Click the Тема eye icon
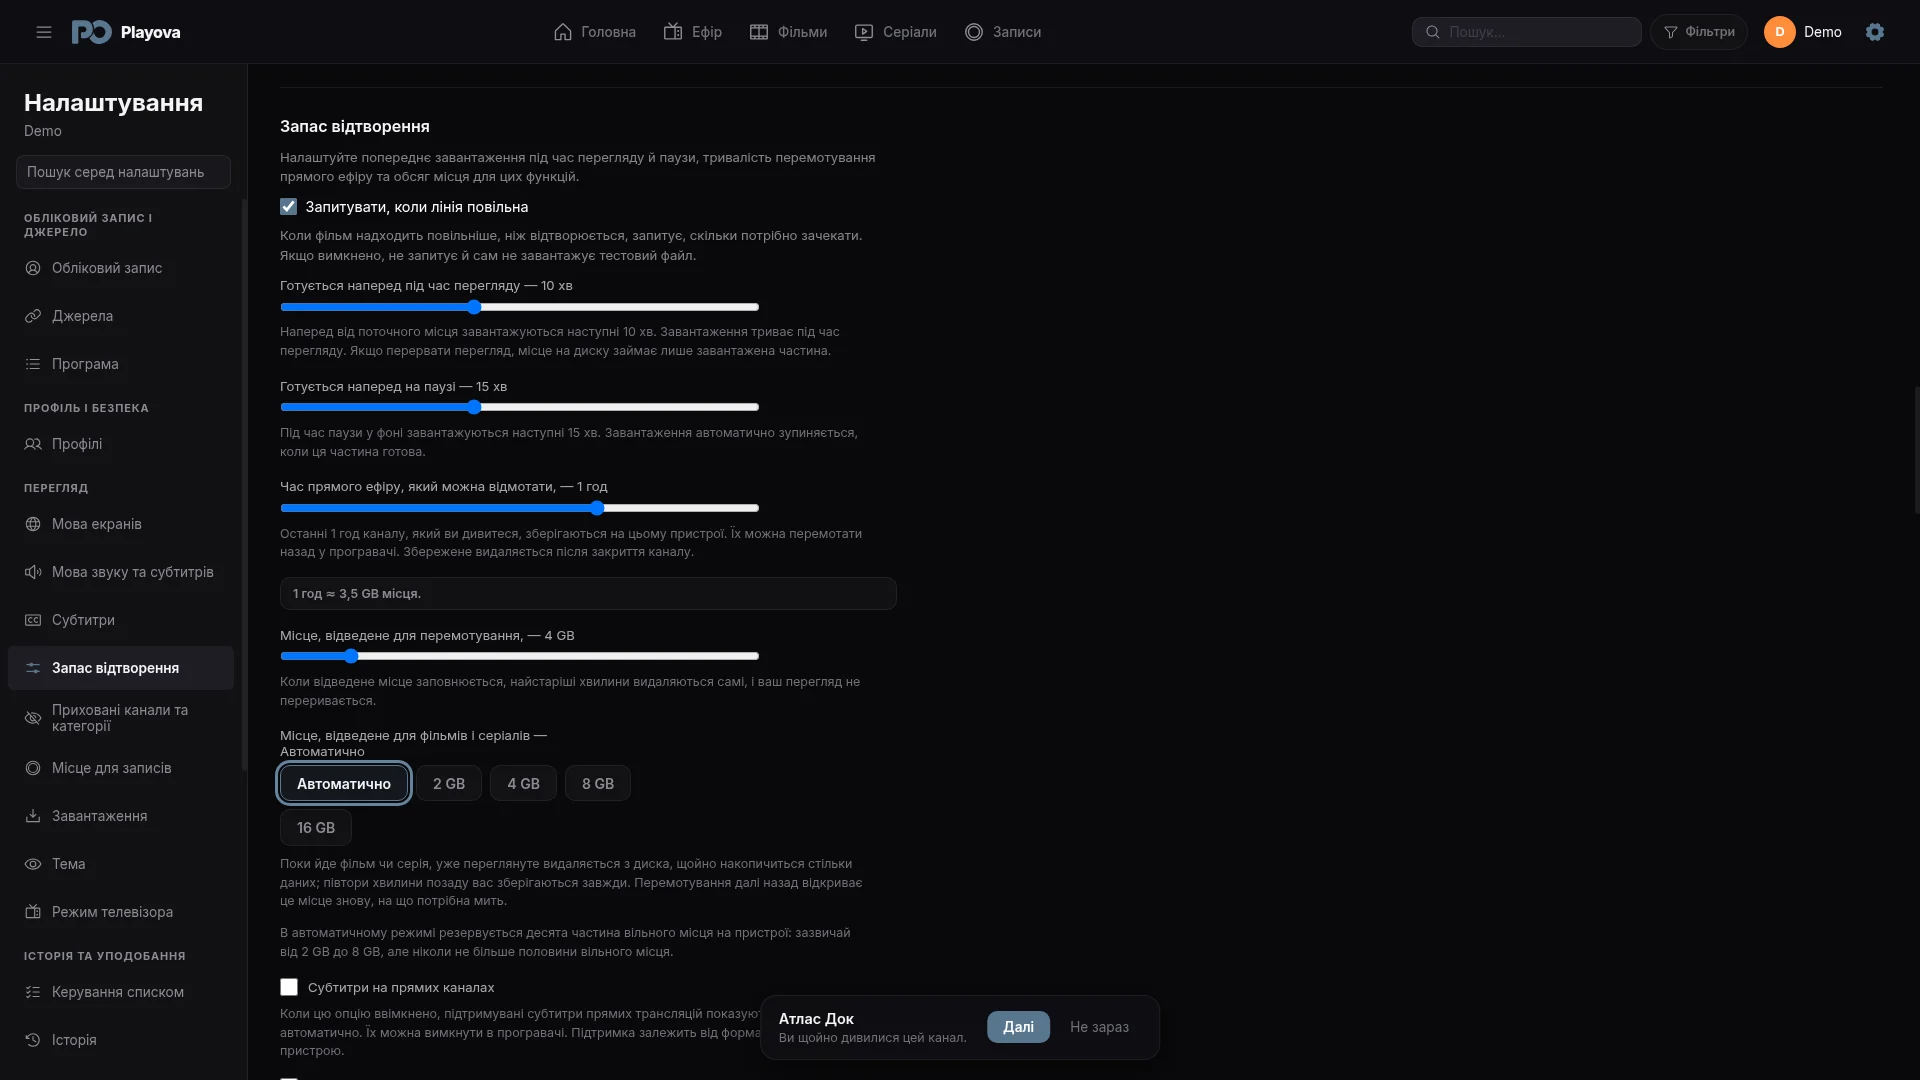 [33, 864]
